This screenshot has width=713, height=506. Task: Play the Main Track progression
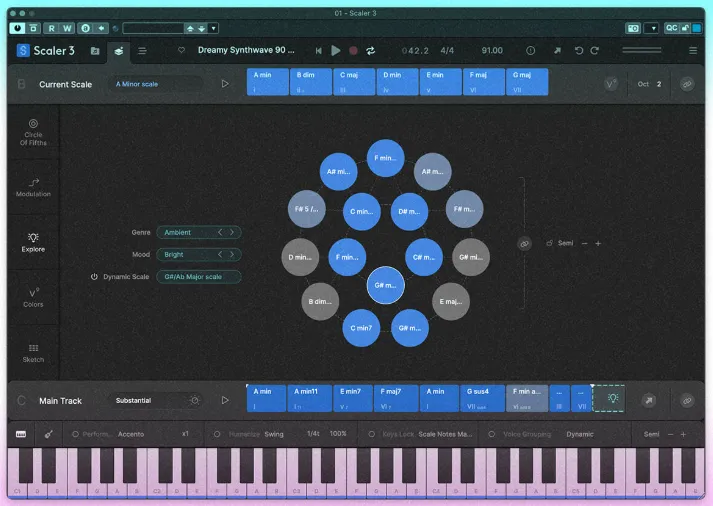225,400
